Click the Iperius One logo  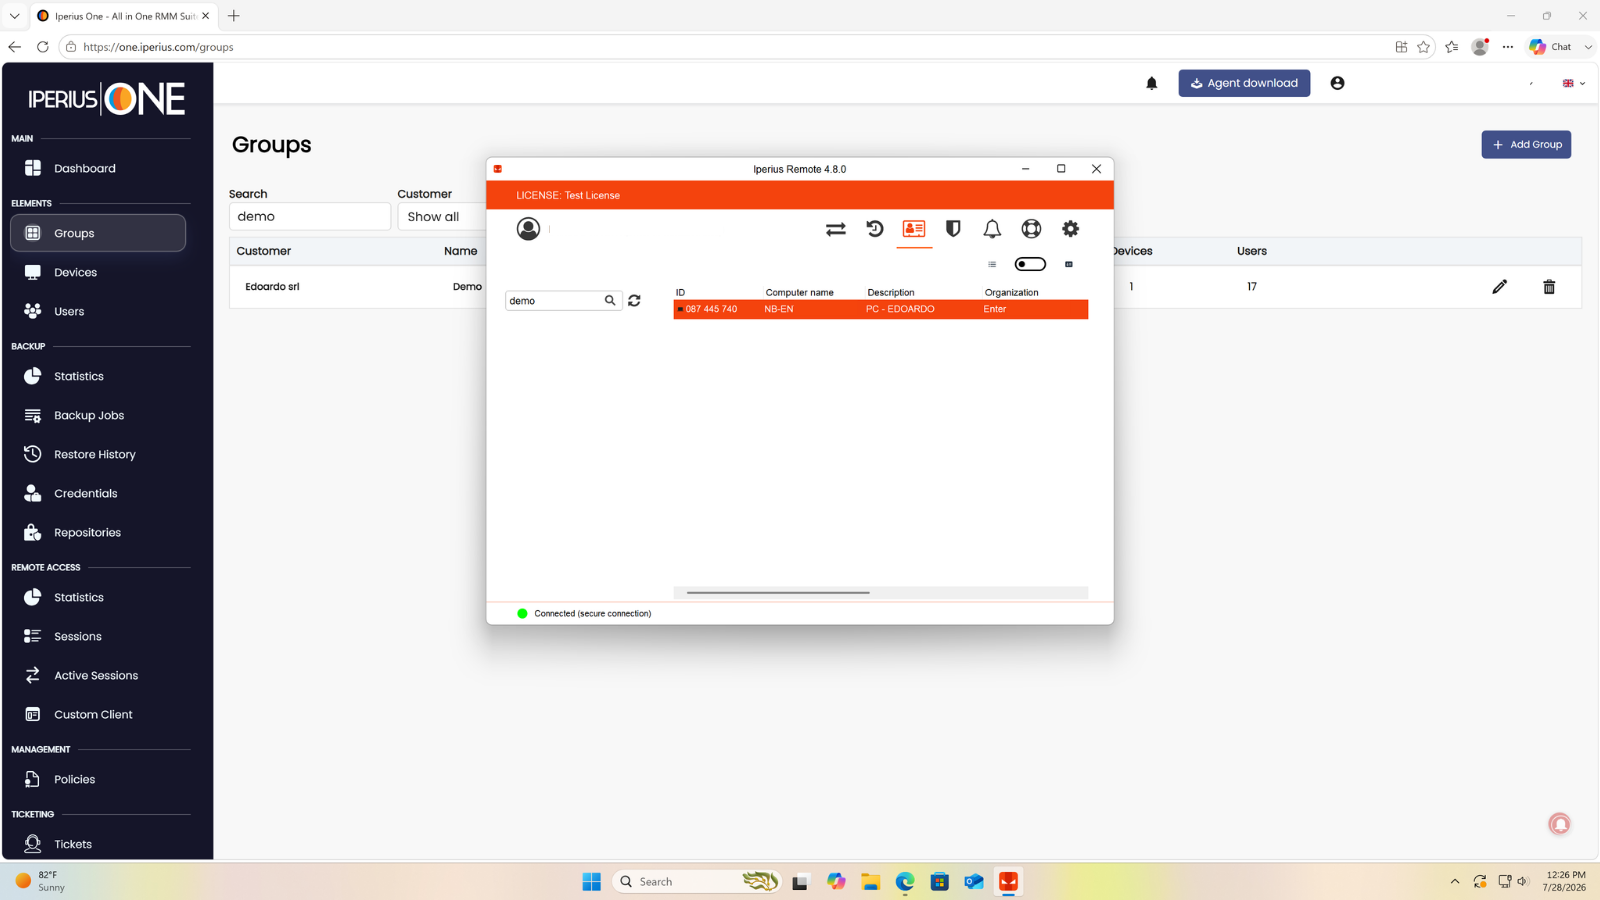pyautogui.click(x=106, y=98)
